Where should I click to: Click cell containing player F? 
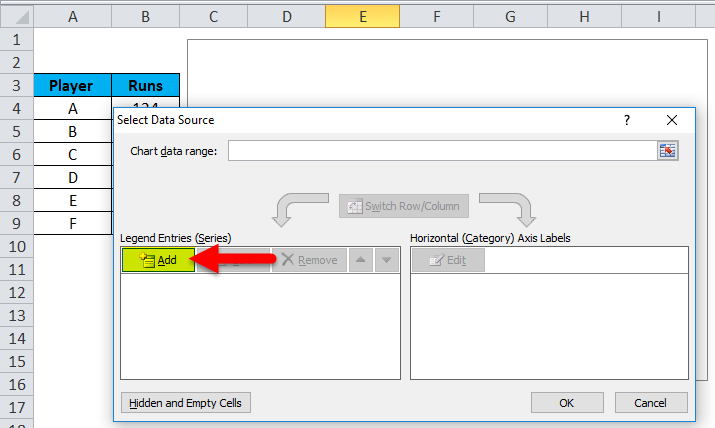(x=73, y=223)
